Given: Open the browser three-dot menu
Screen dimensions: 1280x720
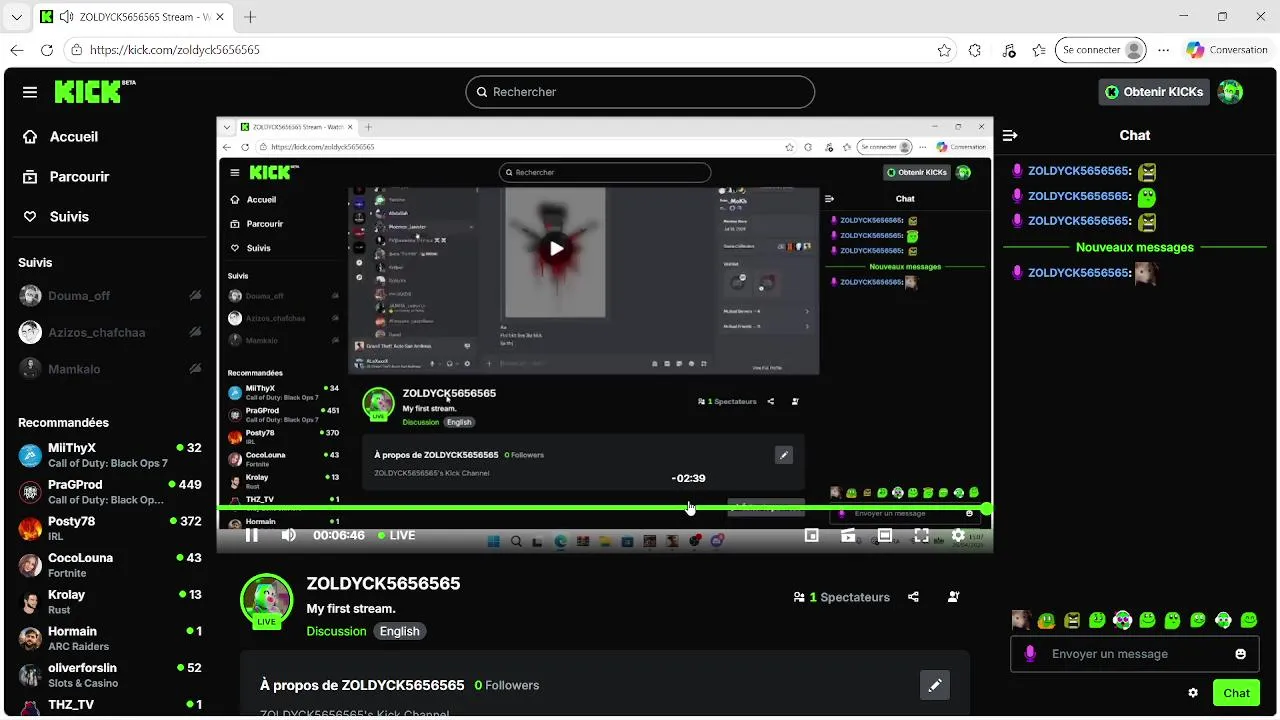Looking at the screenshot, I should click(1163, 50).
